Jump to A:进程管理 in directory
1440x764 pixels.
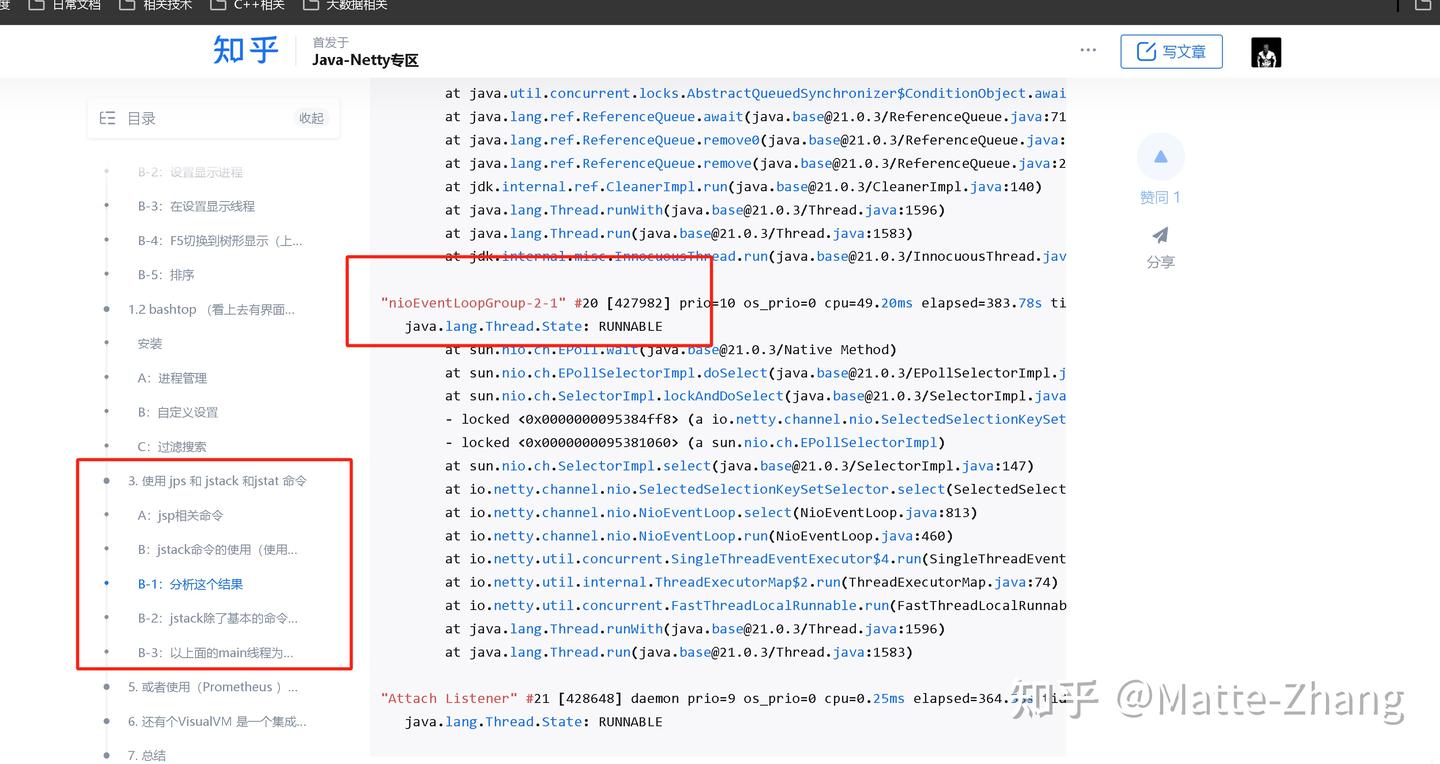(x=172, y=378)
